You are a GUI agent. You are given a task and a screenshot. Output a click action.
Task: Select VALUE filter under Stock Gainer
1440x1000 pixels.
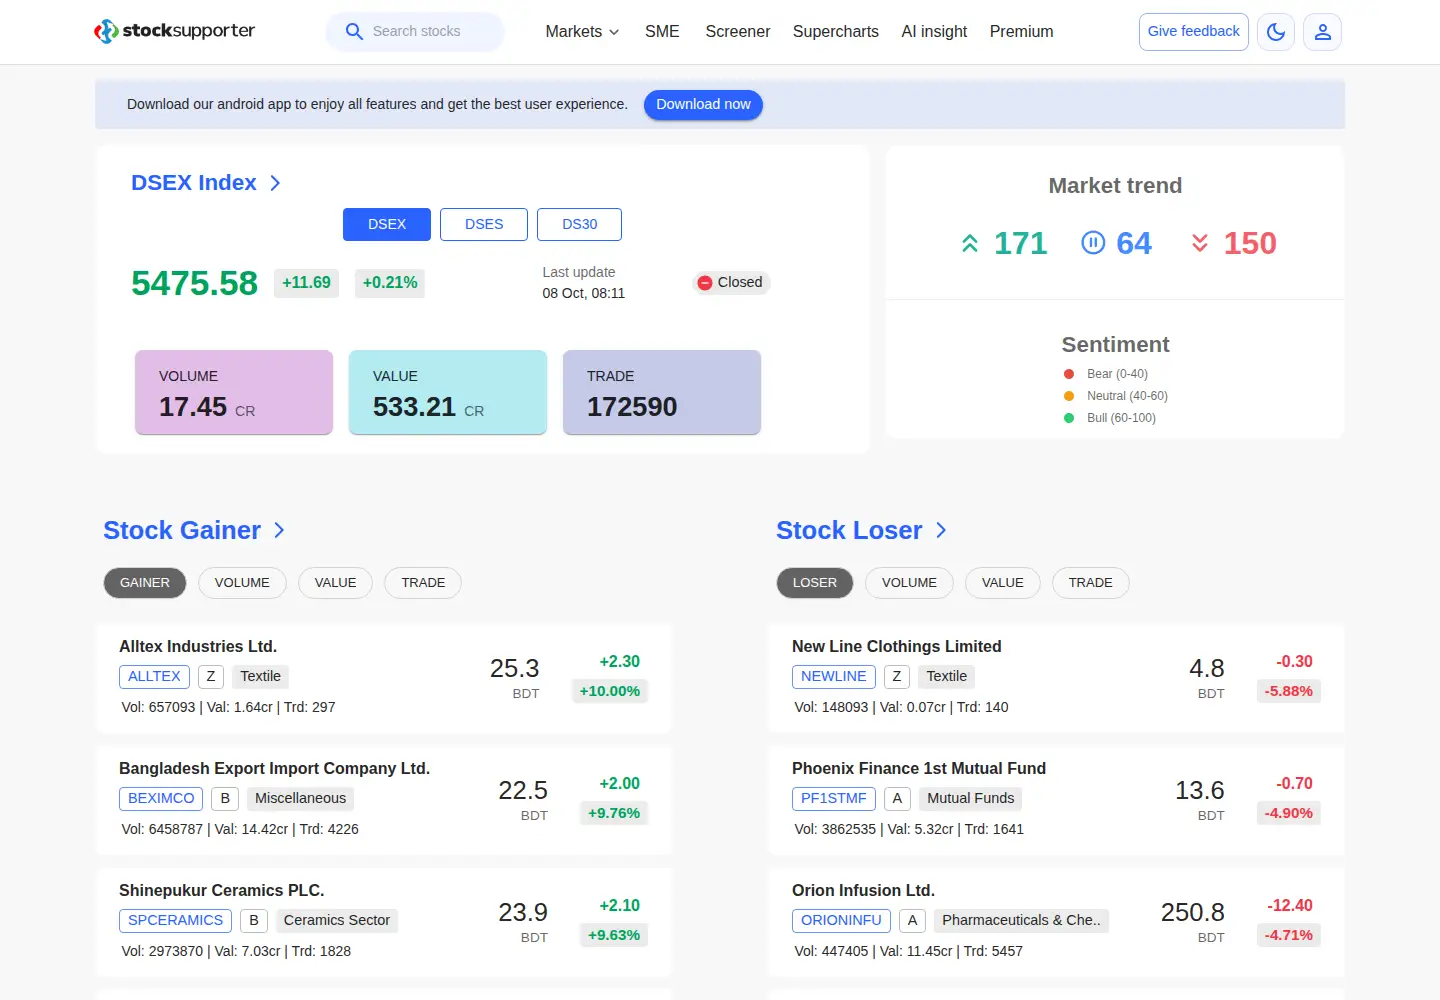coord(335,583)
